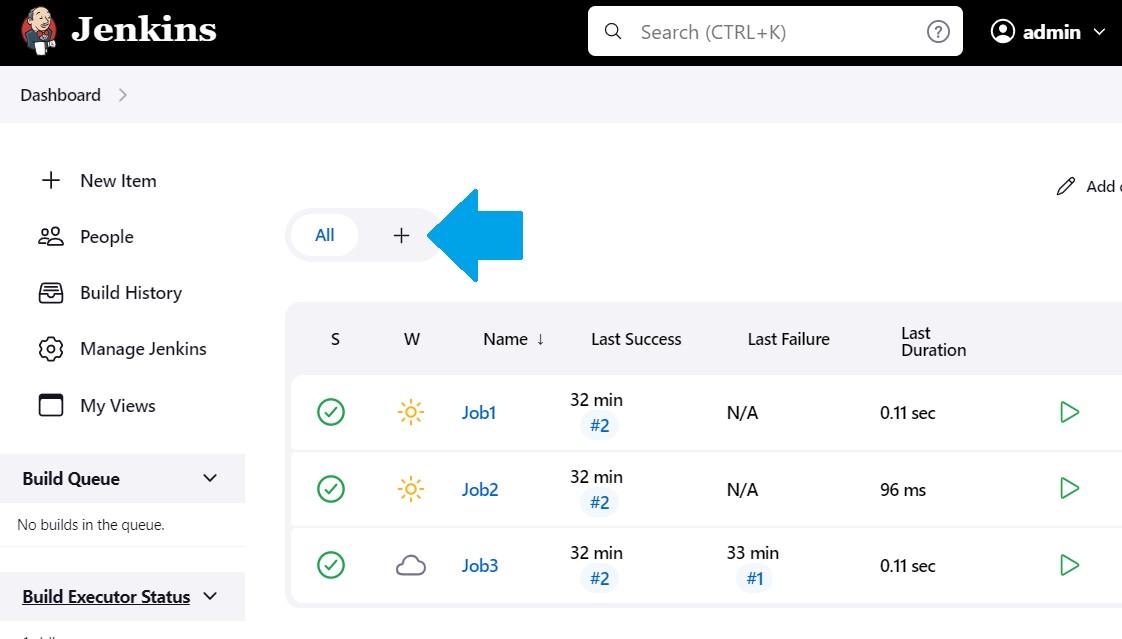Schedule a build for Job3
This screenshot has width=1122, height=639.
coord(1070,565)
